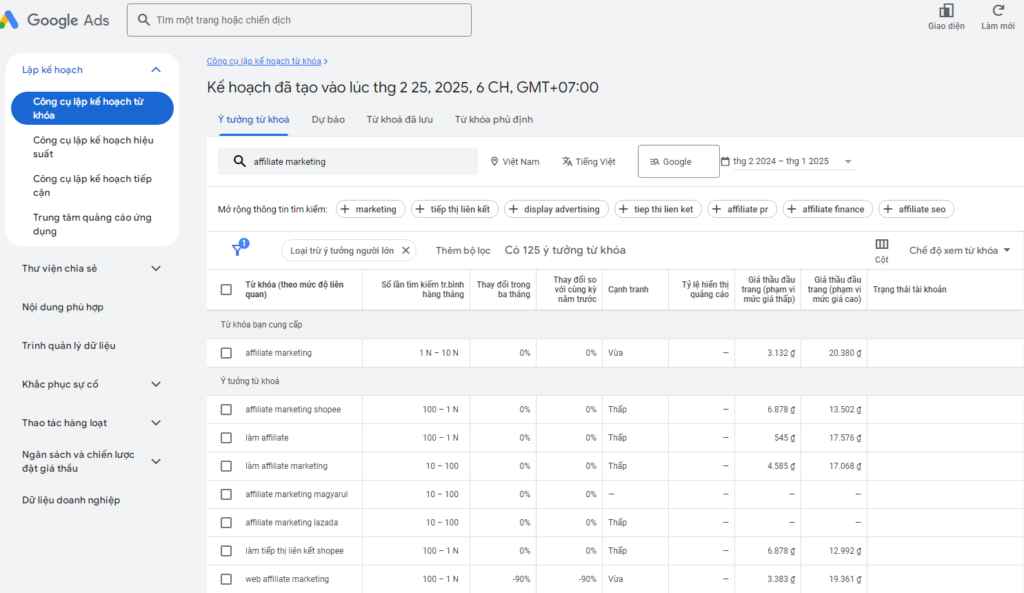This screenshot has width=1024, height=593.
Task: Click the Tiếng Việt language icon
Action: tap(567, 161)
